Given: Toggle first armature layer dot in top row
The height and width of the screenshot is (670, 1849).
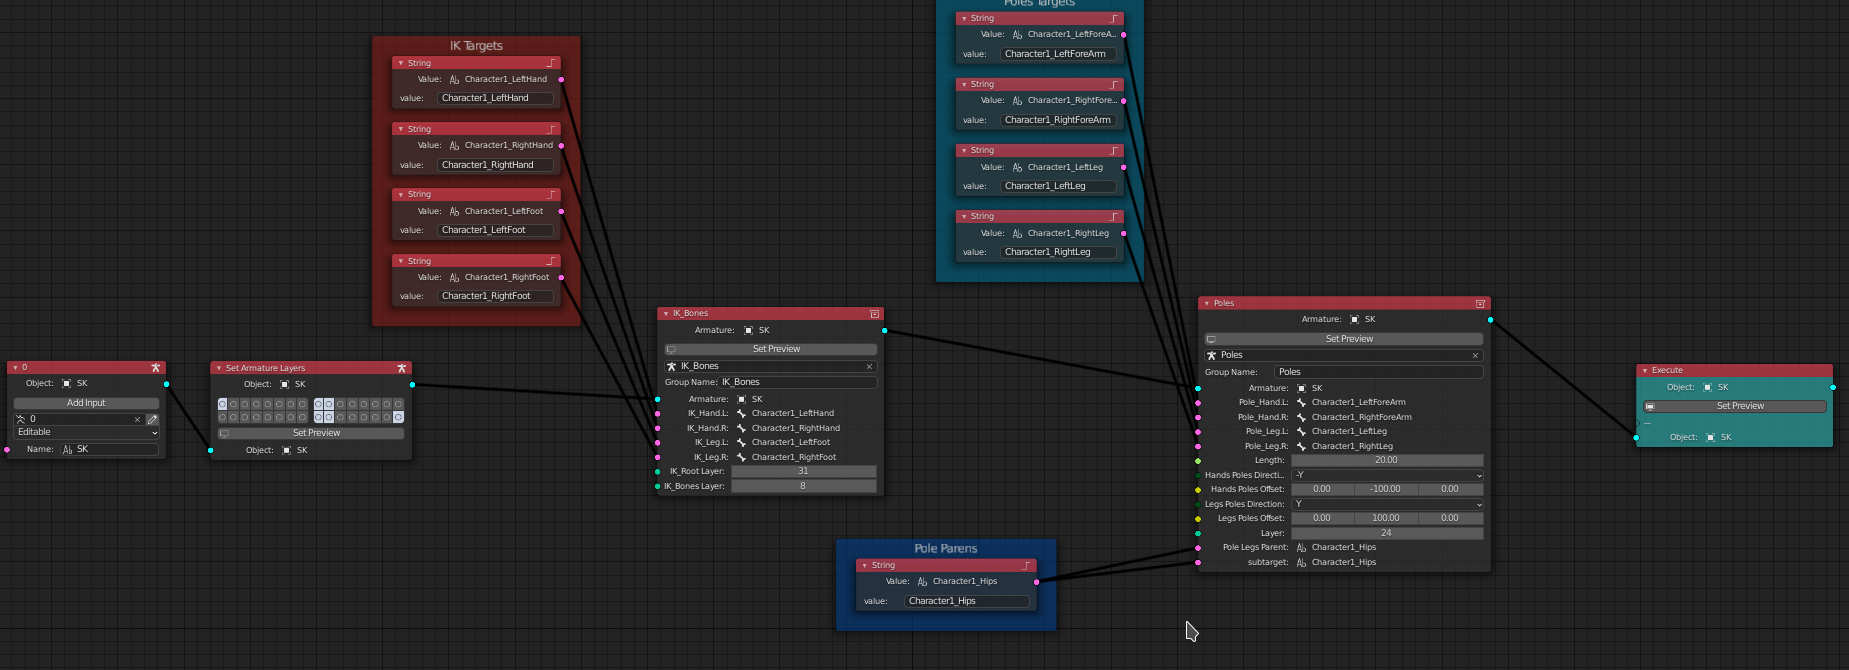Looking at the screenshot, I should 222,404.
